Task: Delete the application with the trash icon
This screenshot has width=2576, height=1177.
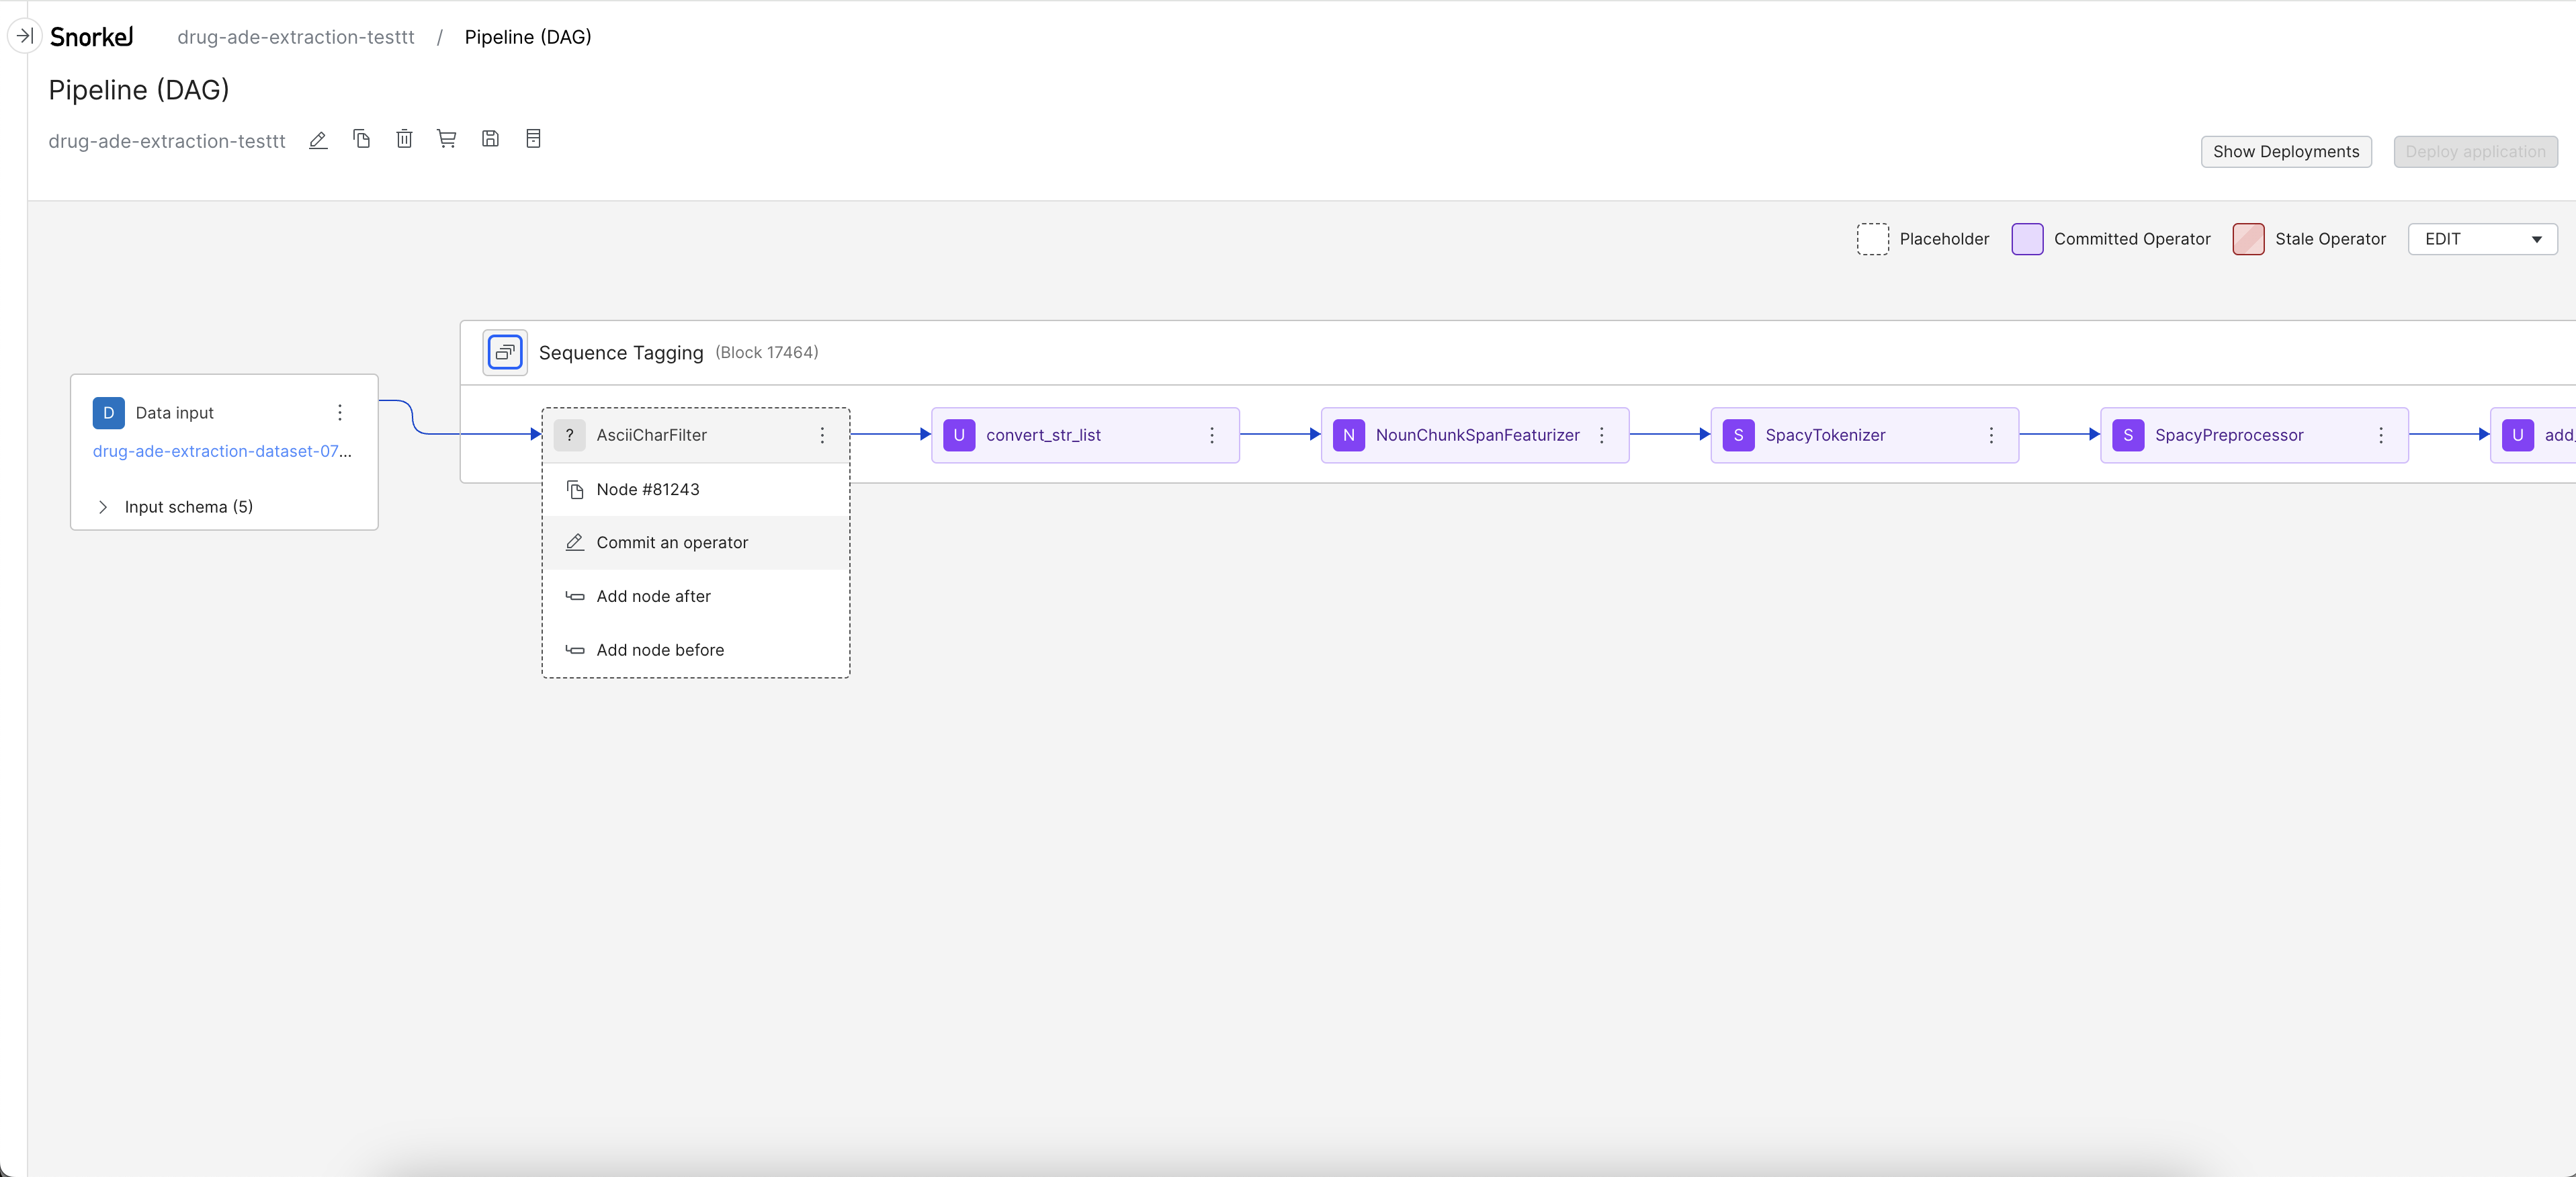Action: (404, 139)
